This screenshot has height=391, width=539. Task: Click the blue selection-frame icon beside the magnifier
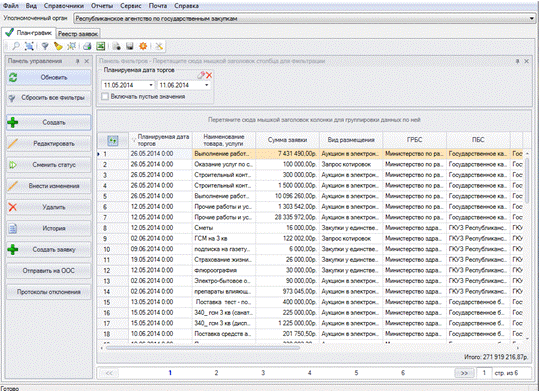tap(29, 46)
